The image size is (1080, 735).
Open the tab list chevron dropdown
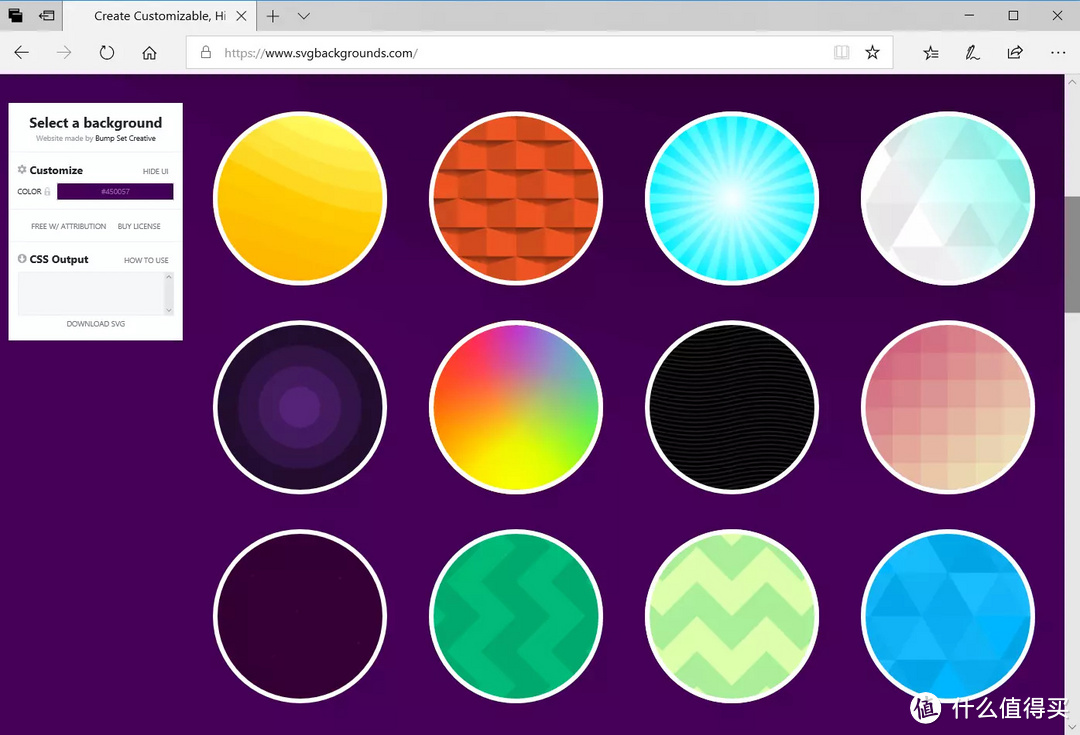[x=304, y=16]
